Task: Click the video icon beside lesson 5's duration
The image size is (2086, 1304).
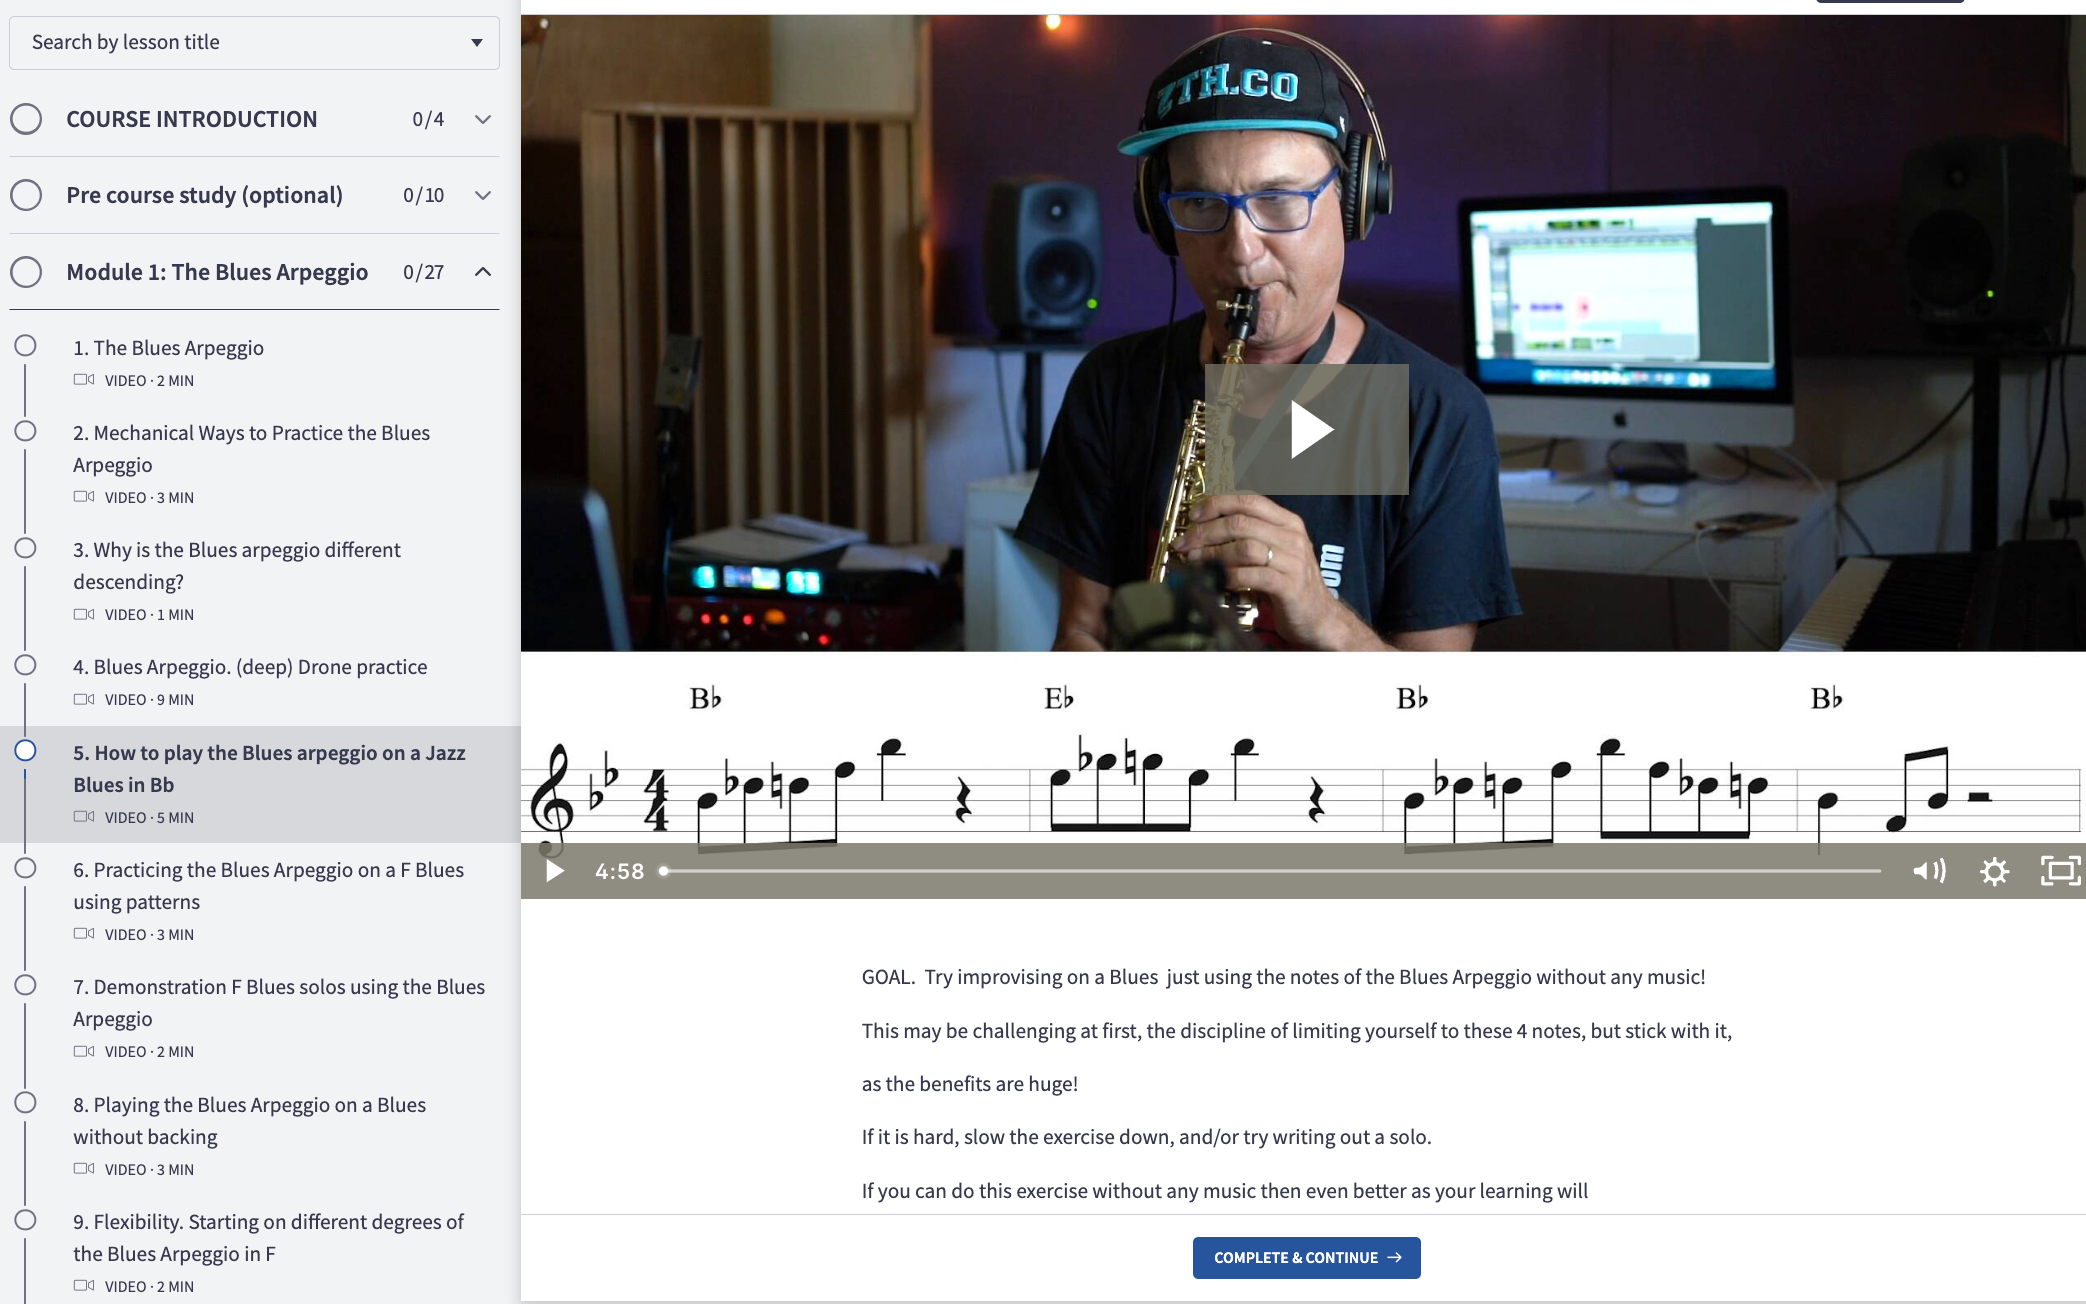Action: pyautogui.click(x=82, y=817)
